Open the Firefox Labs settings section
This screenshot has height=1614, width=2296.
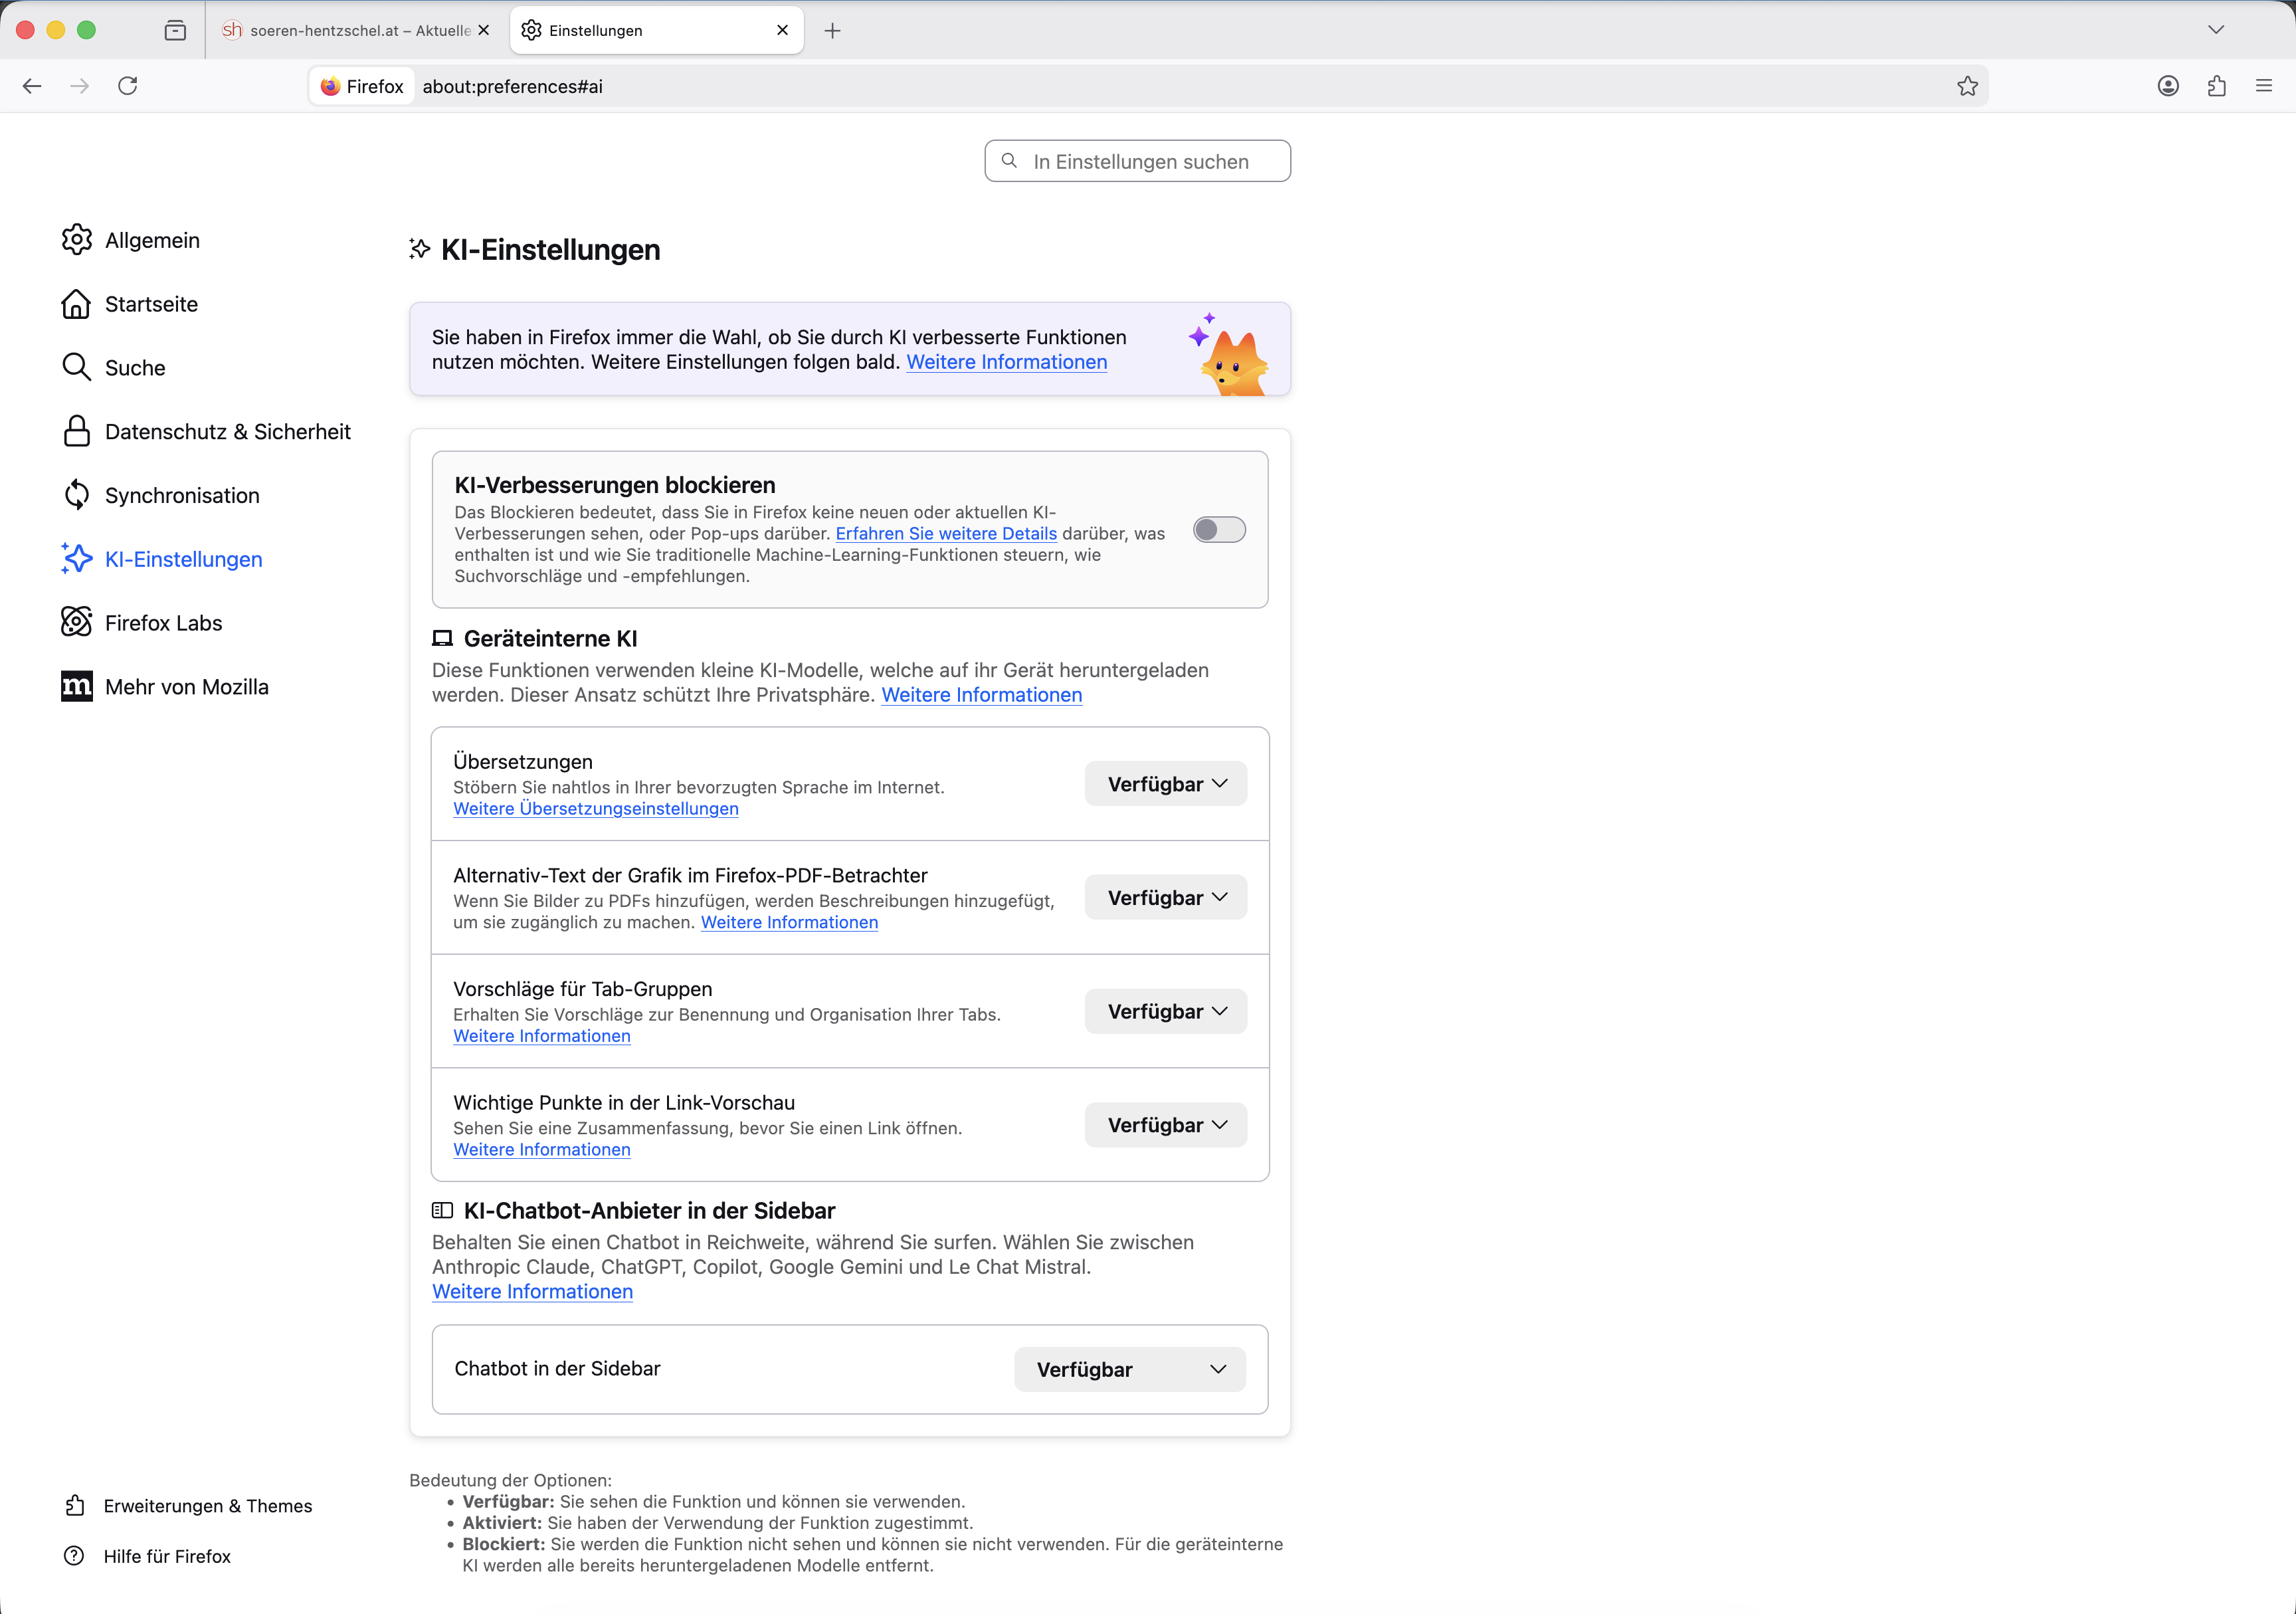click(x=163, y=623)
